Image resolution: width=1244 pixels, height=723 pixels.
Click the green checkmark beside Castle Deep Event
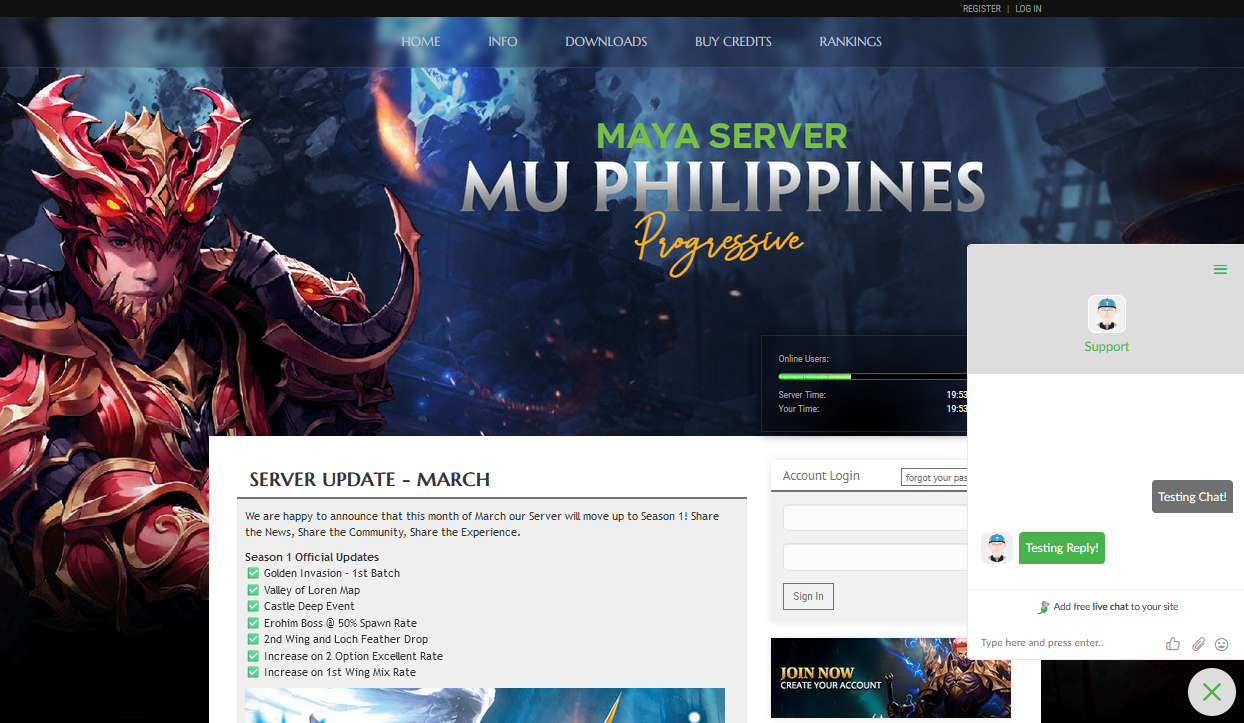click(253, 606)
